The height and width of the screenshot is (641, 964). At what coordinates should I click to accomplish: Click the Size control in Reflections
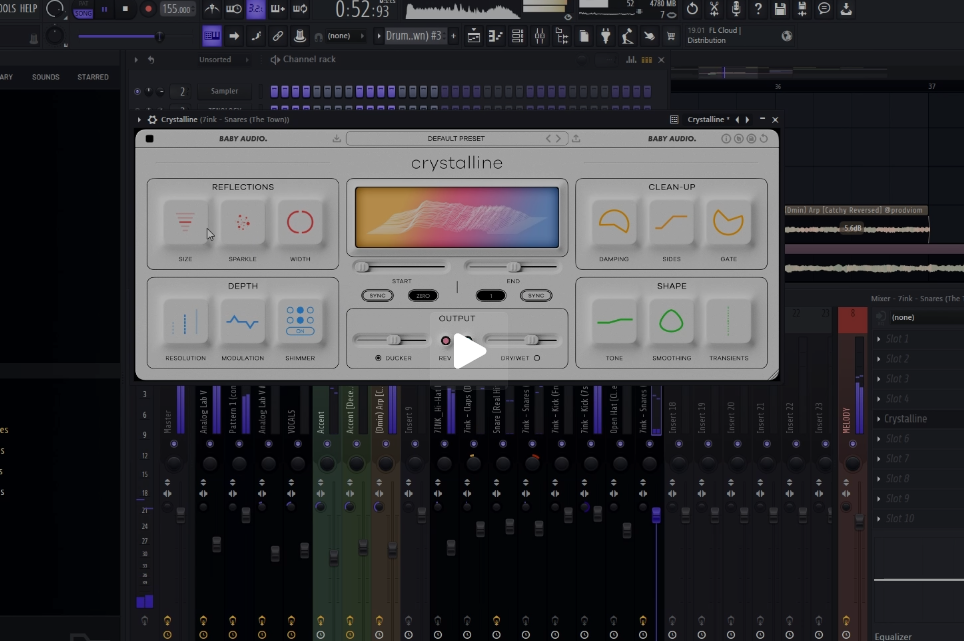point(186,222)
